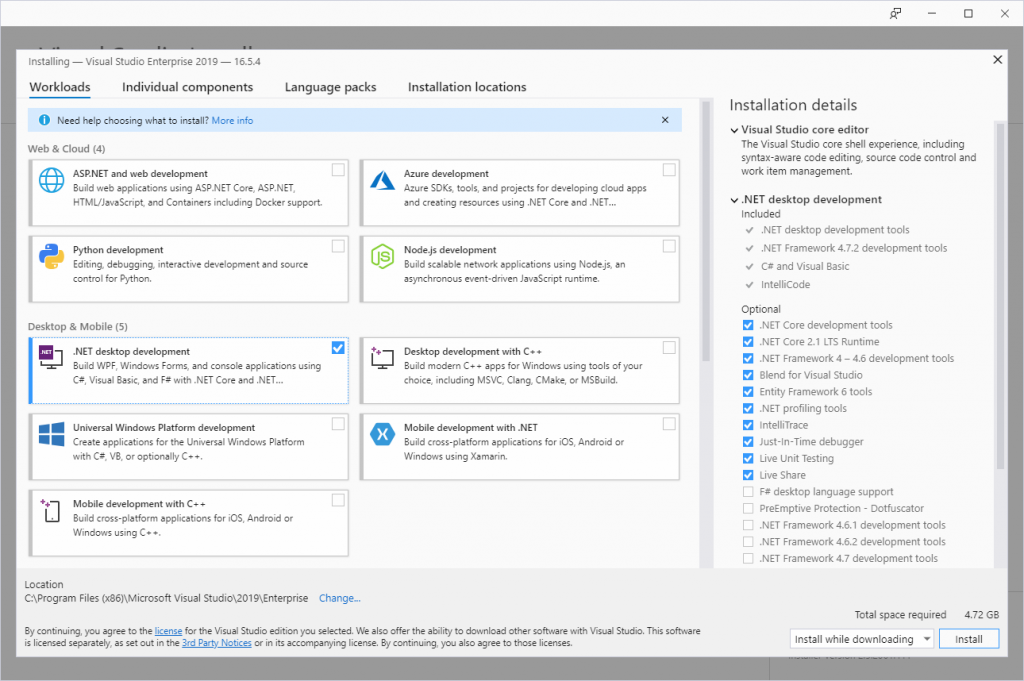Click the More info link
Image resolution: width=1024 pixels, height=681 pixels.
(232, 120)
